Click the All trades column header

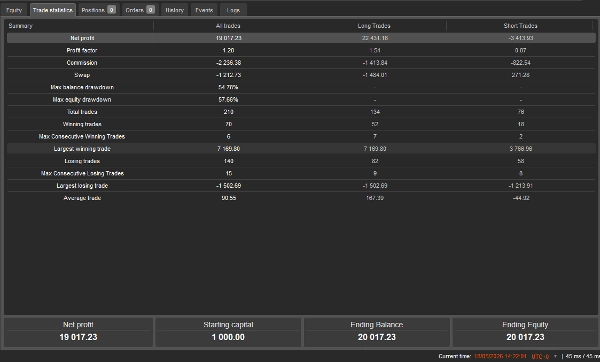(228, 26)
